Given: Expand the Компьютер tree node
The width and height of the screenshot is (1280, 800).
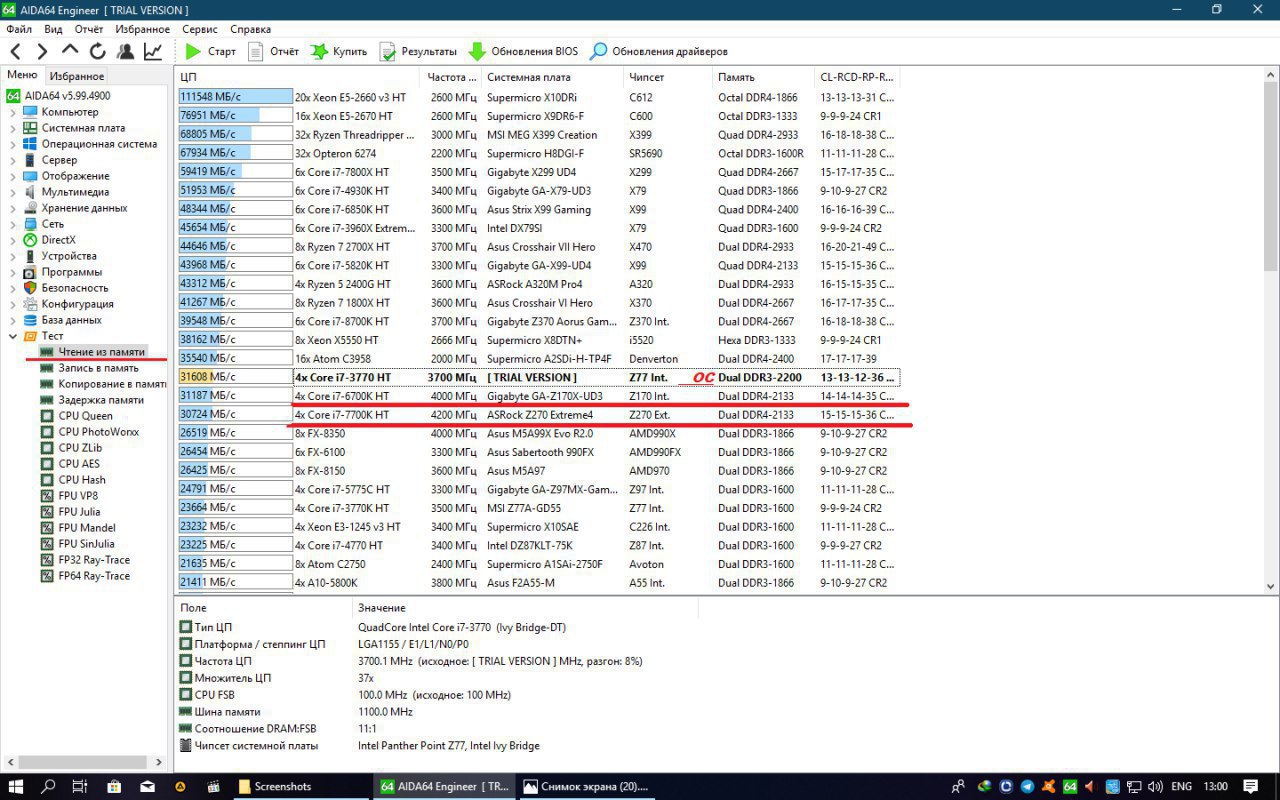Looking at the screenshot, I should (13, 112).
